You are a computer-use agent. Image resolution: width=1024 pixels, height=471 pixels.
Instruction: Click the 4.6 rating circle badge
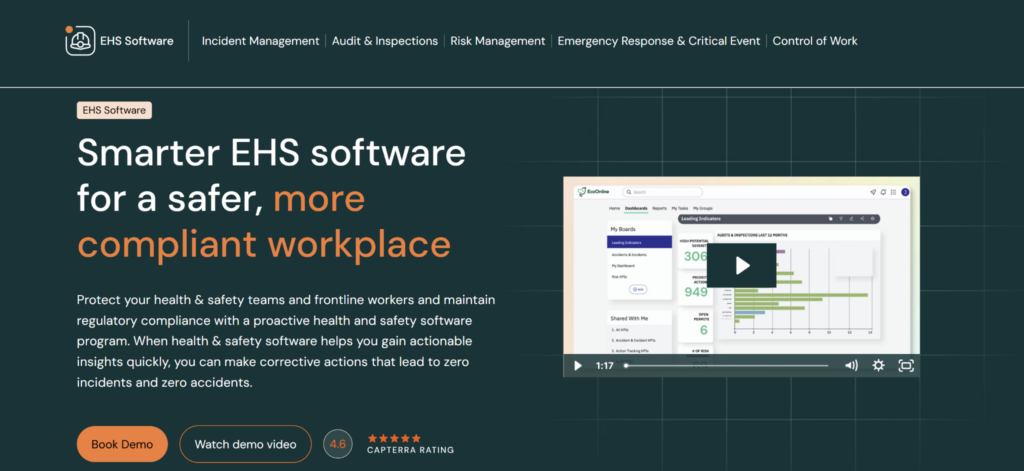pos(338,444)
